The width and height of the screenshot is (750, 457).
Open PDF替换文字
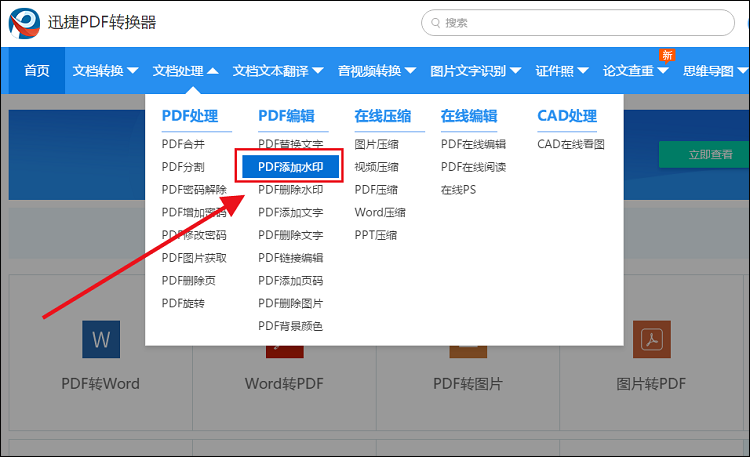pyautogui.click(x=291, y=144)
